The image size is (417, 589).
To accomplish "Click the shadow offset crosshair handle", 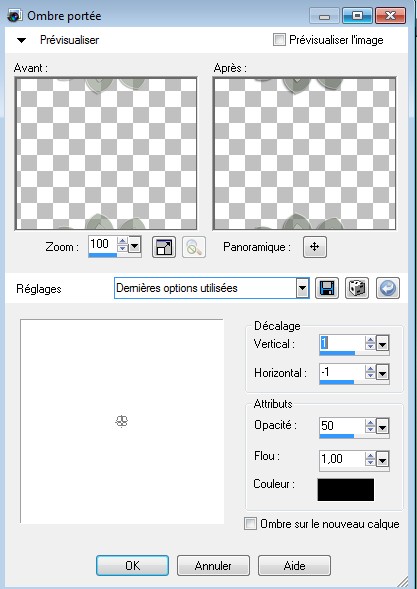I will (122, 421).
